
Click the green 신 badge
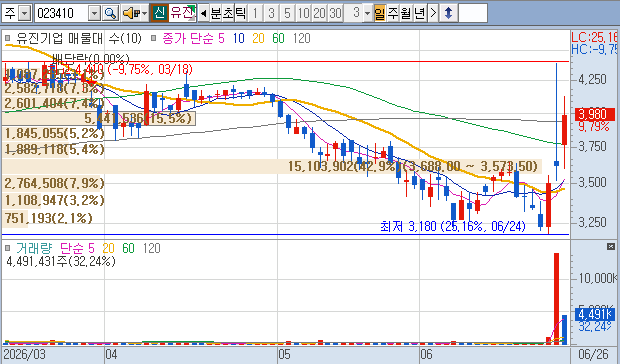[159, 13]
